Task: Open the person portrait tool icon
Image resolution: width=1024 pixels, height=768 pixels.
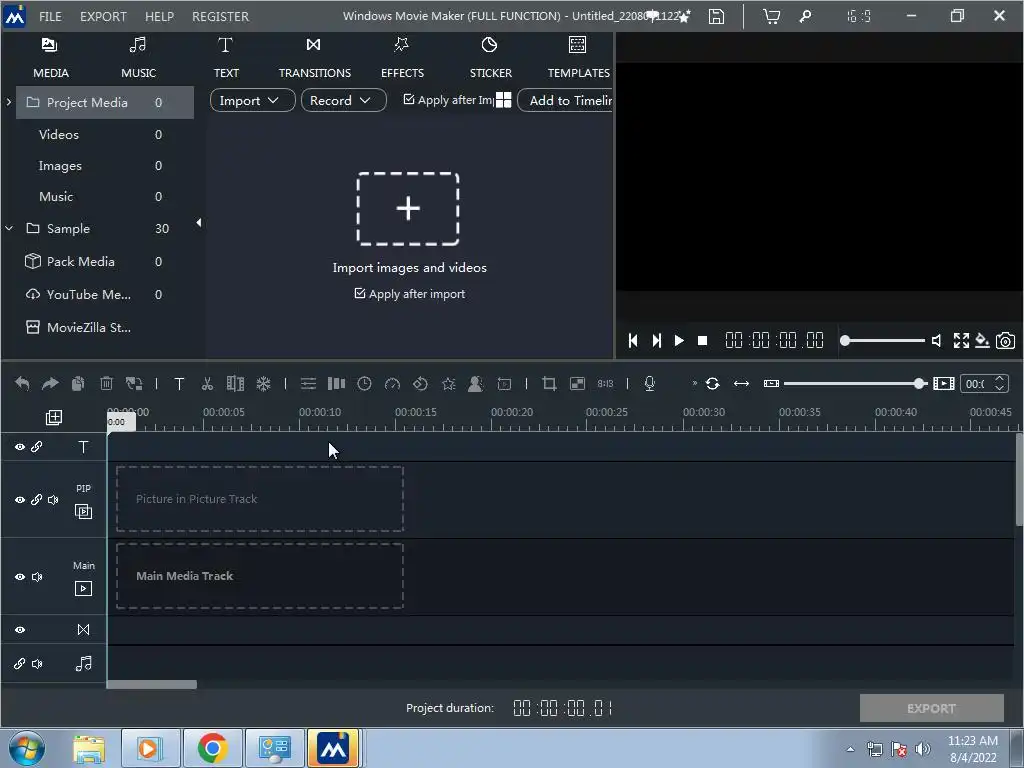Action: [x=475, y=383]
